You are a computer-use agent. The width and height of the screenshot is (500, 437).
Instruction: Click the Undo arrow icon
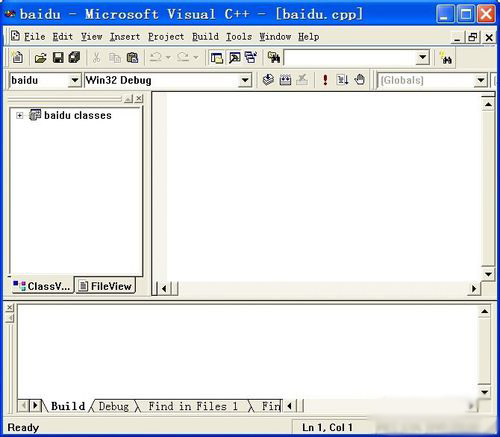click(x=155, y=57)
